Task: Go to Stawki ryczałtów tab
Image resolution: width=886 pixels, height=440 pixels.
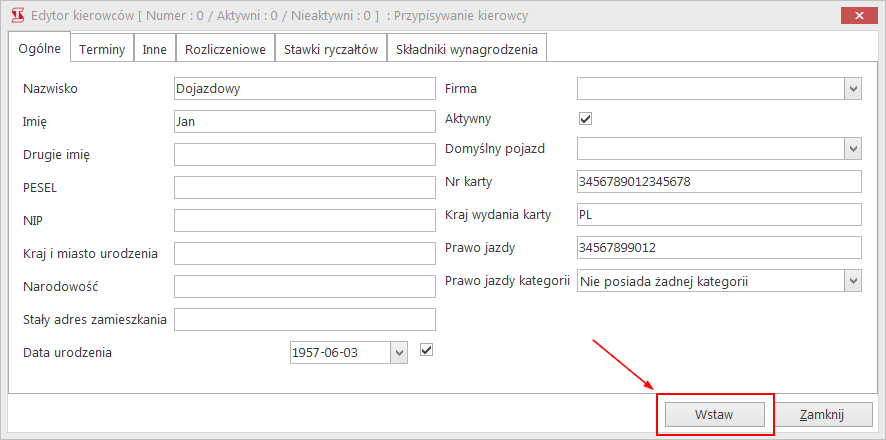Action: click(331, 49)
